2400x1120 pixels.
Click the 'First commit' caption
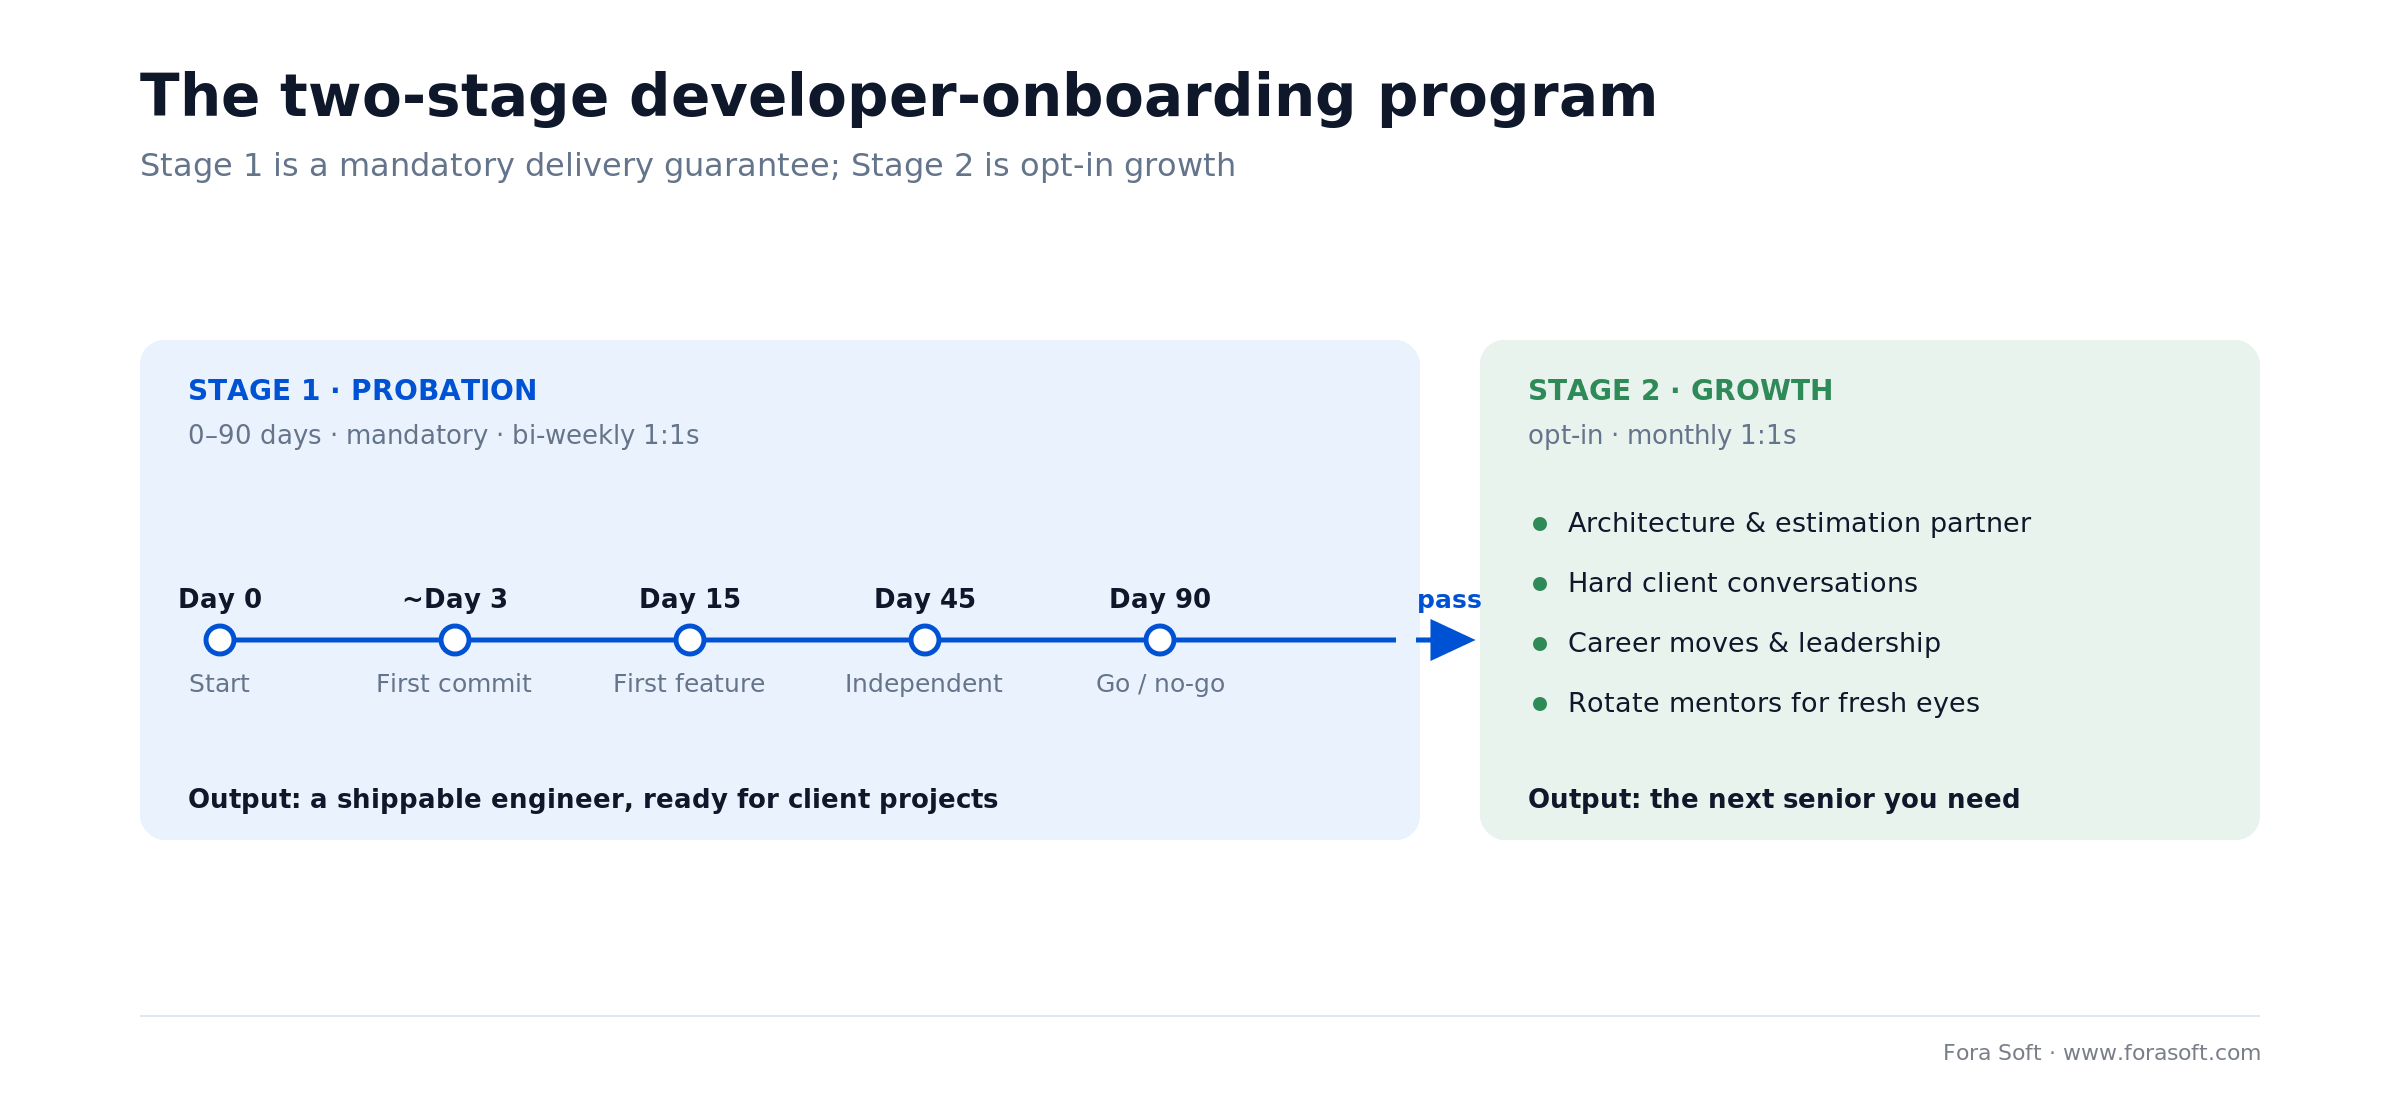click(454, 684)
